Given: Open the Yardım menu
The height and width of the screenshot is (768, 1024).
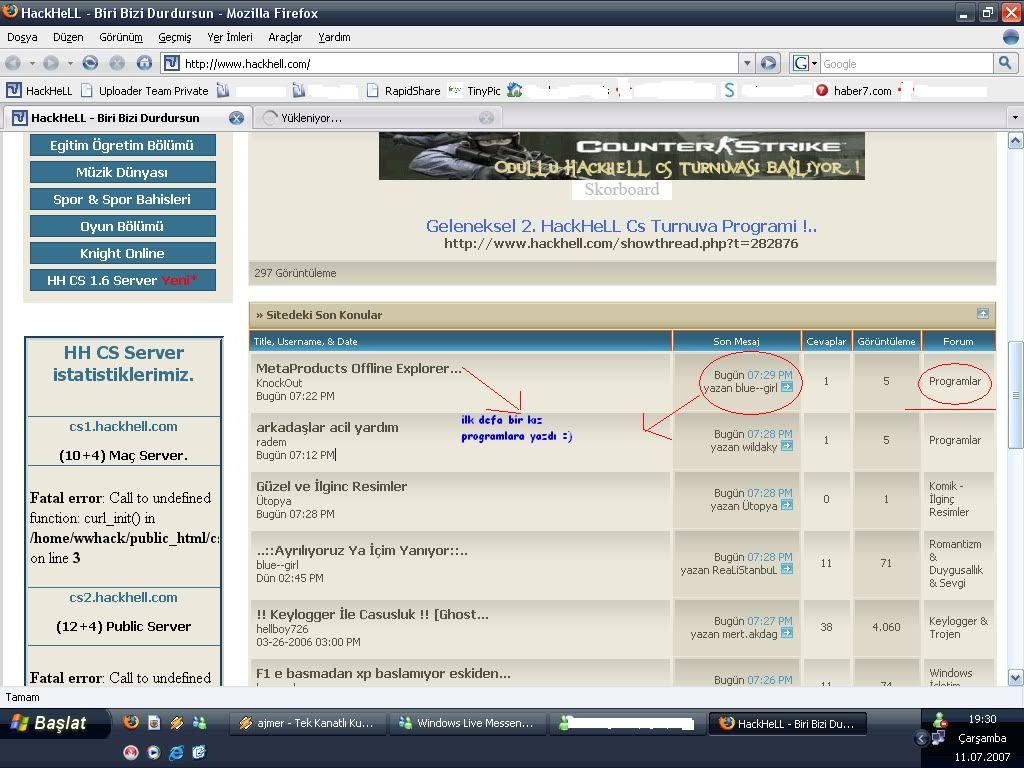Looking at the screenshot, I should 334,37.
